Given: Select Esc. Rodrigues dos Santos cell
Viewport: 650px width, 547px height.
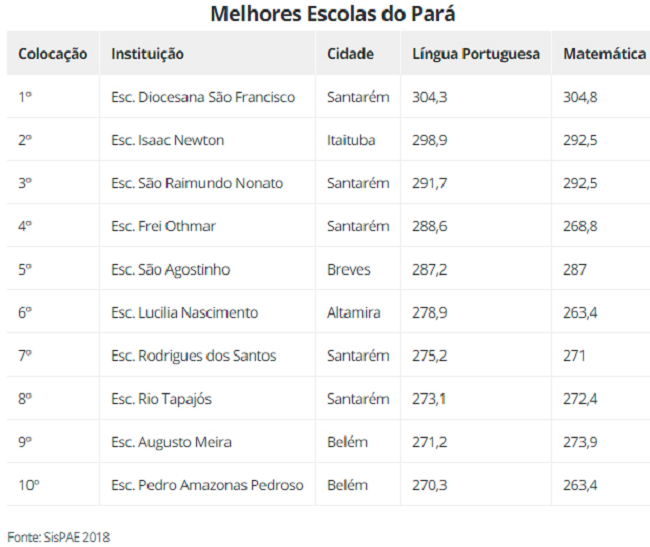Looking at the screenshot, I should (x=207, y=356).
